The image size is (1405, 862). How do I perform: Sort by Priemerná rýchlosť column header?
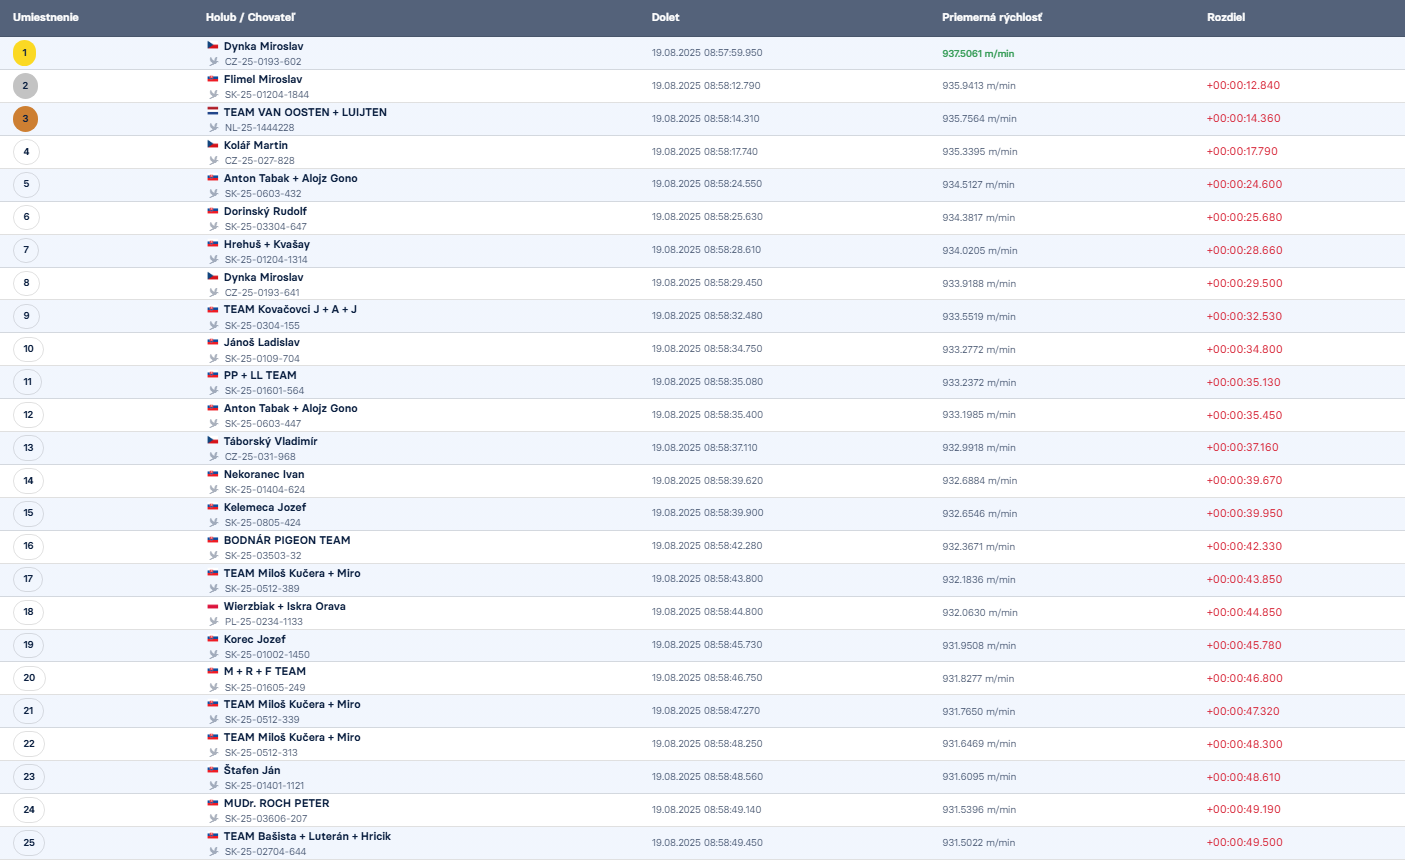click(x=991, y=18)
